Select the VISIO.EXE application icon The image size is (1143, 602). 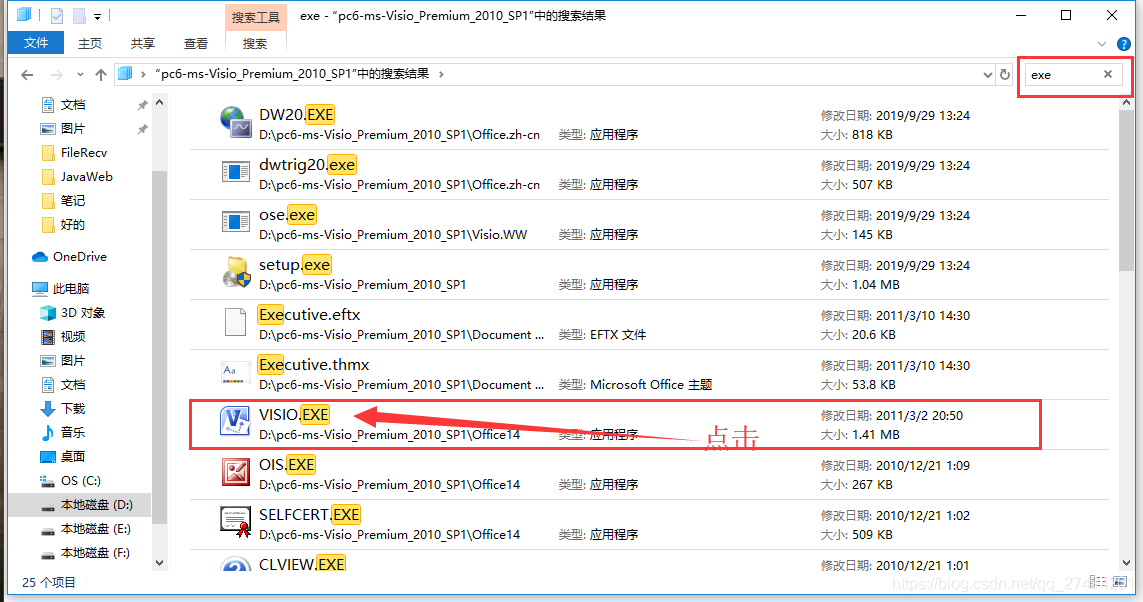point(235,422)
